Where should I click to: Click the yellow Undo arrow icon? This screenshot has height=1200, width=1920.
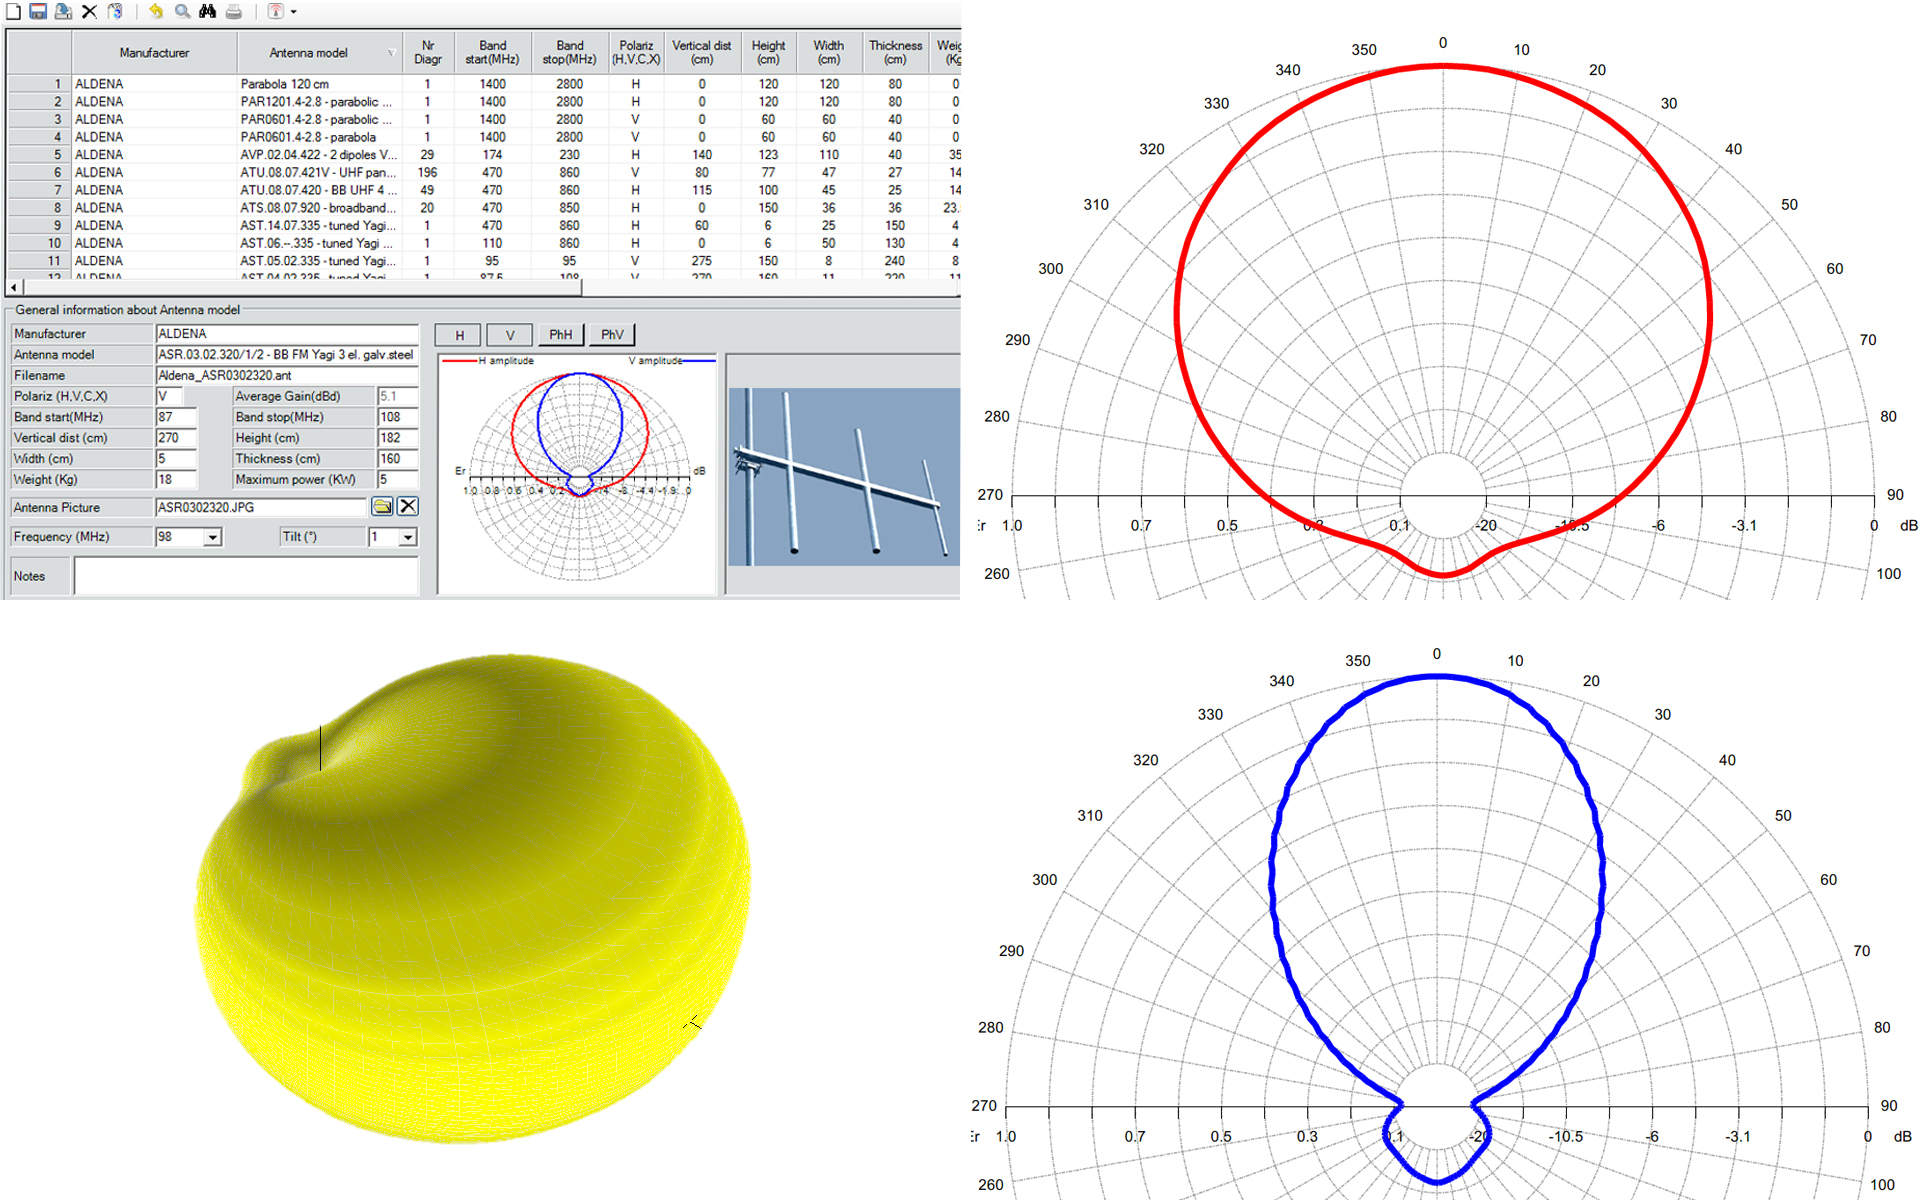[x=156, y=11]
